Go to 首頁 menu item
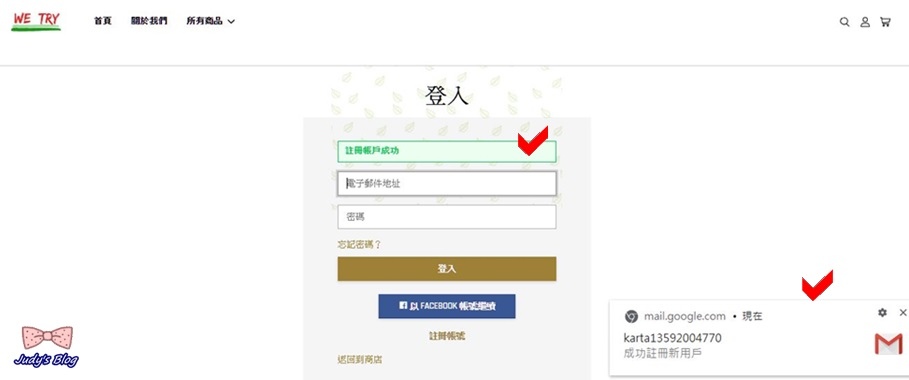Viewport: 909px width, 380px height. coord(103,21)
